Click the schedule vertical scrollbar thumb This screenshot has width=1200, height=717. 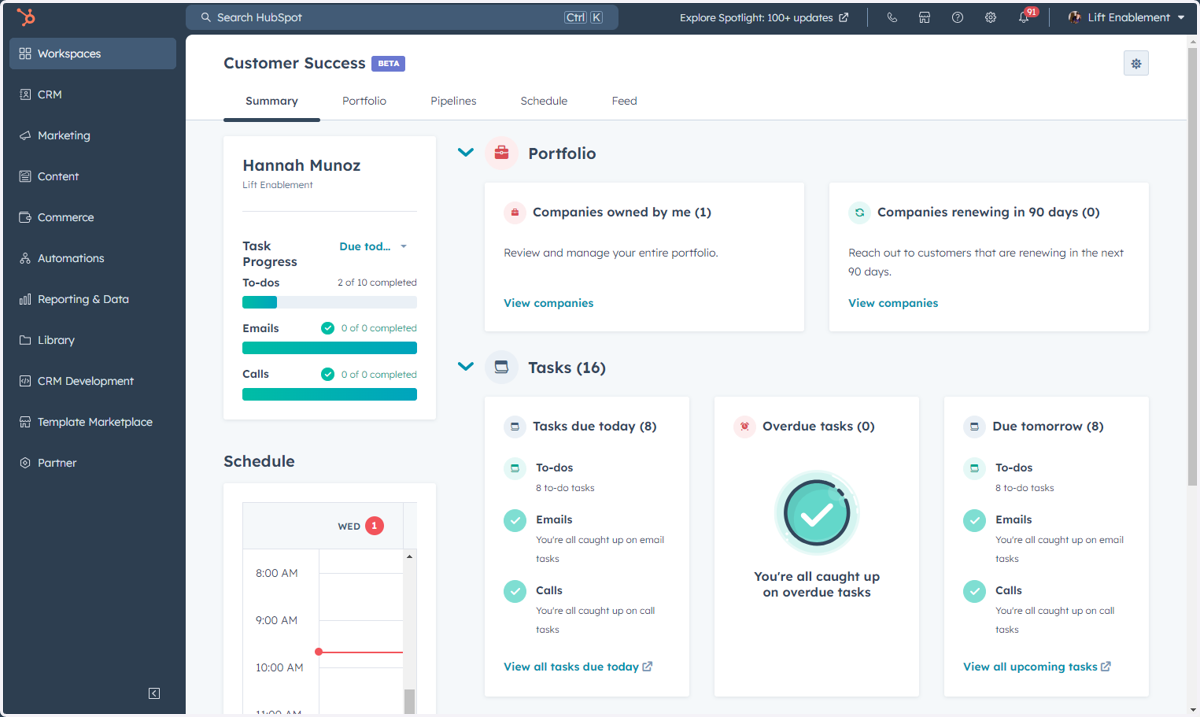tap(409, 701)
